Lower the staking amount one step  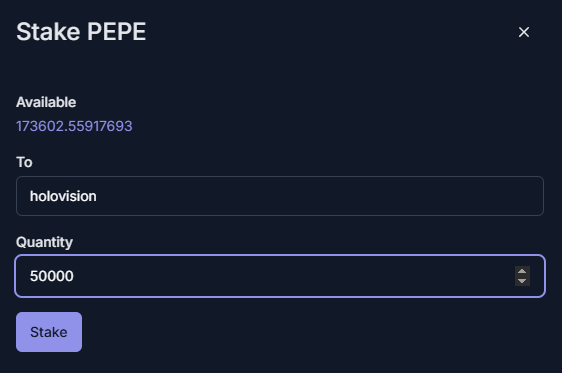coord(522,281)
